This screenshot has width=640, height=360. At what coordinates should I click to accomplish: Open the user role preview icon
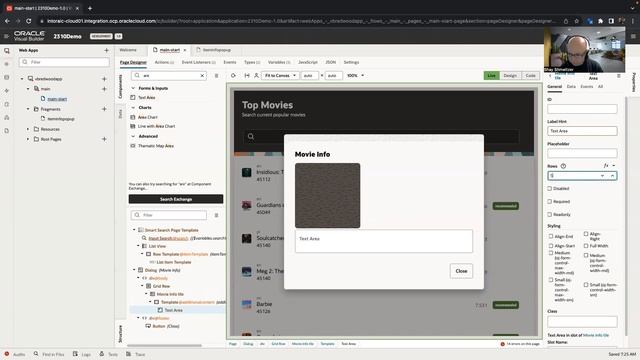[x=256, y=76]
